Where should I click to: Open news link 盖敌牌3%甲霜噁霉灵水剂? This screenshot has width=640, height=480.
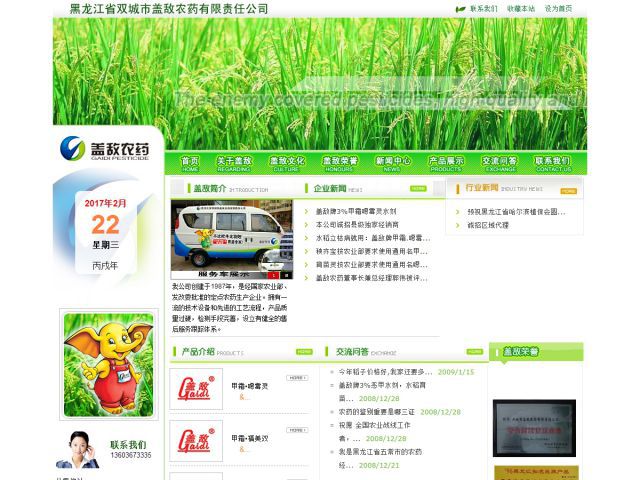tap(356, 212)
